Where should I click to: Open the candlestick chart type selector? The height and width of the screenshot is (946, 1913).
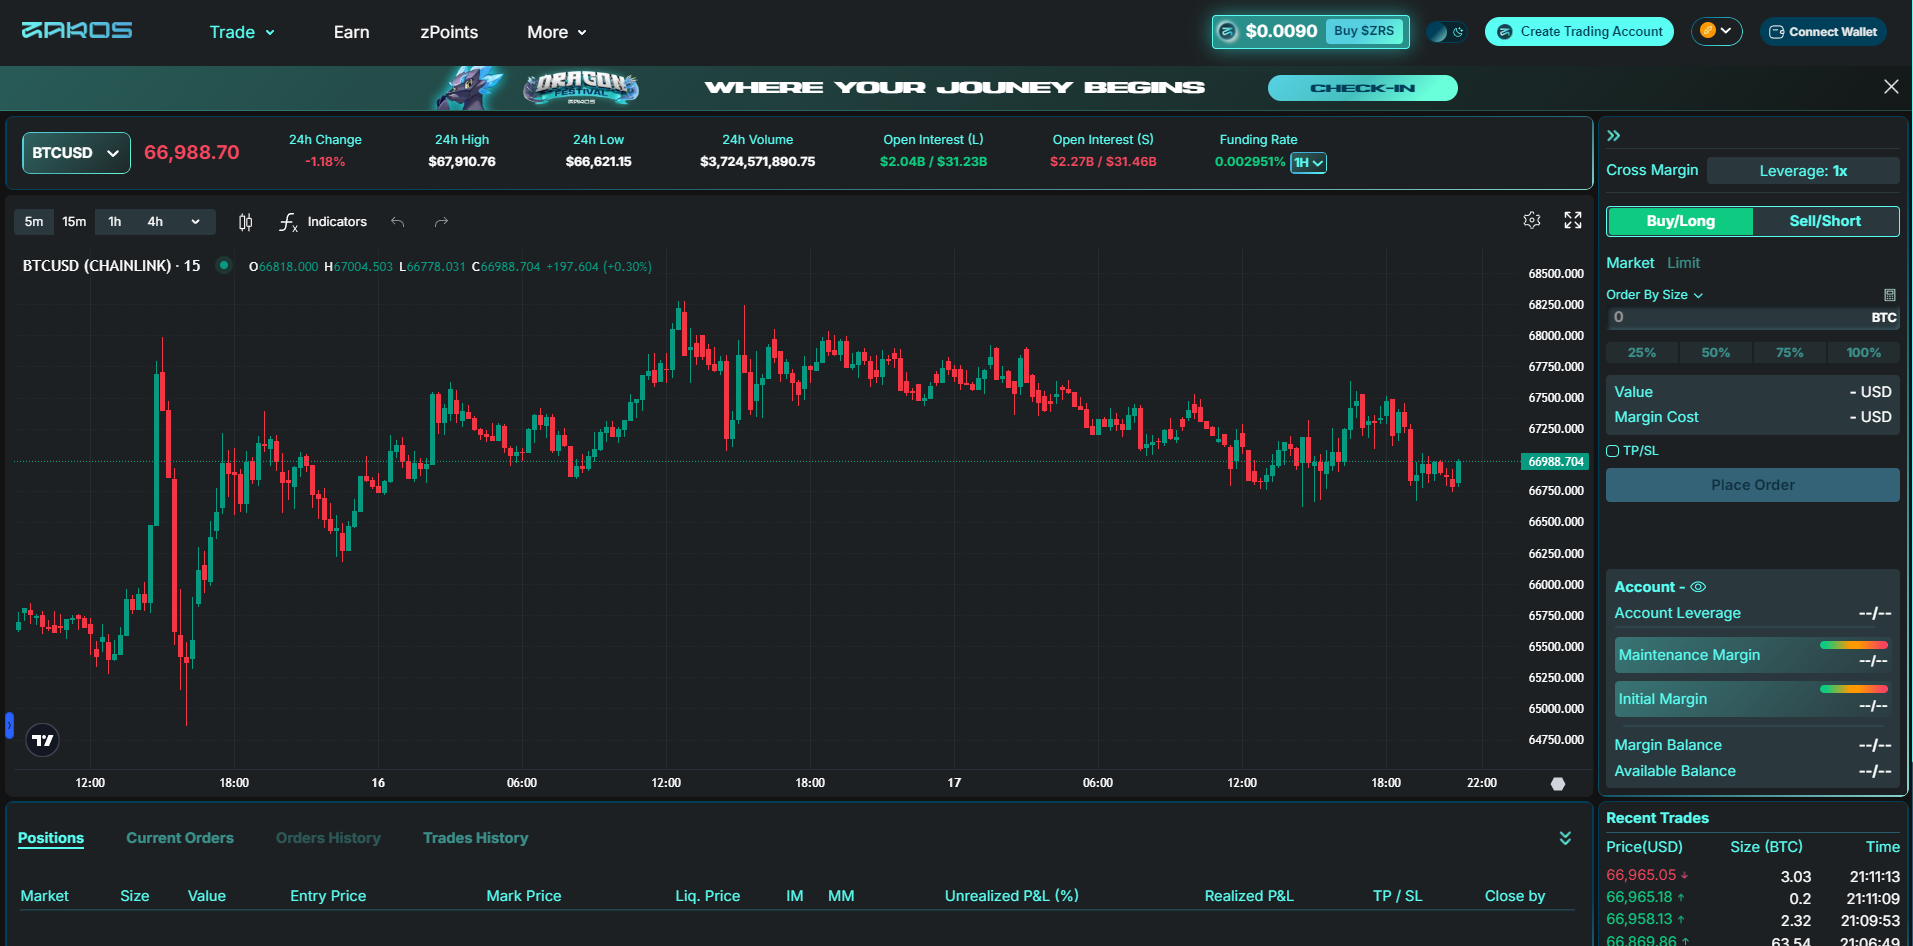[x=245, y=222]
